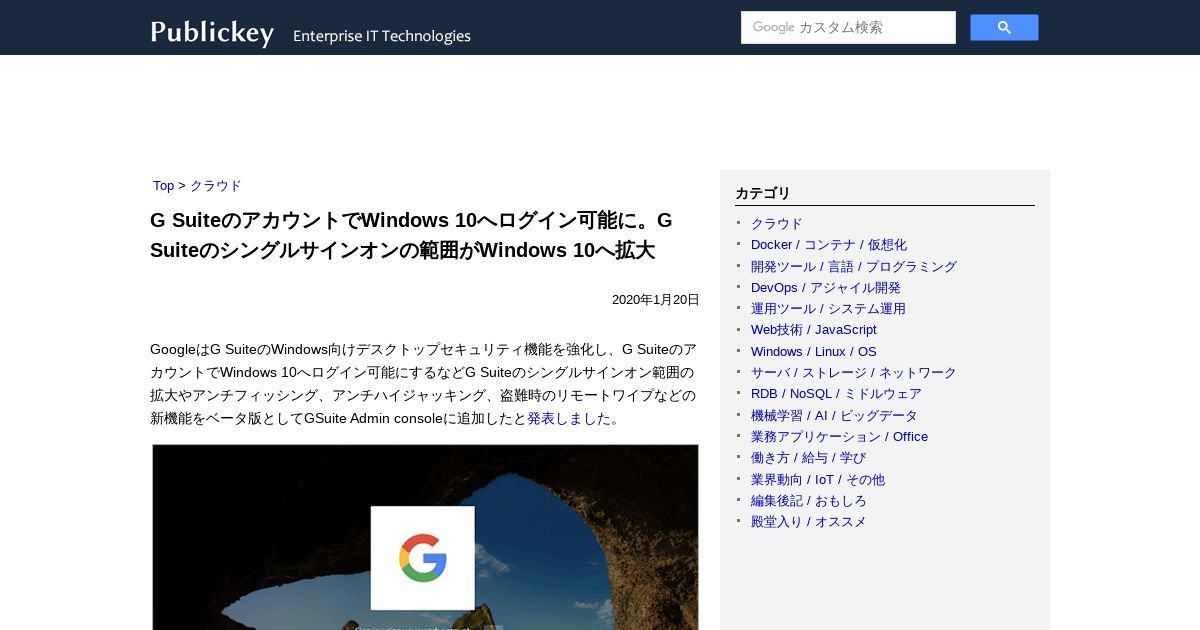Go to 業界動向 / IoT / その他 category
Image resolution: width=1200 pixels, height=630 pixels.
pyautogui.click(x=818, y=480)
